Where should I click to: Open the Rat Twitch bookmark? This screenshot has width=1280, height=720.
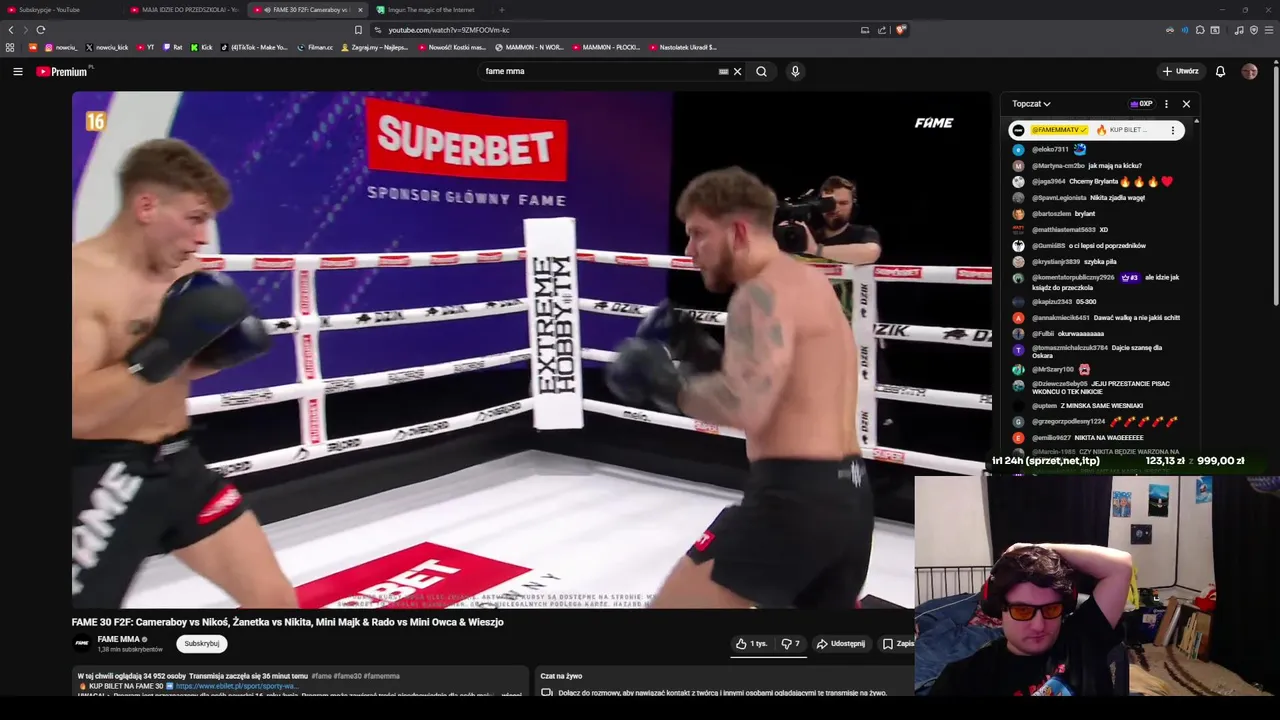click(x=173, y=47)
